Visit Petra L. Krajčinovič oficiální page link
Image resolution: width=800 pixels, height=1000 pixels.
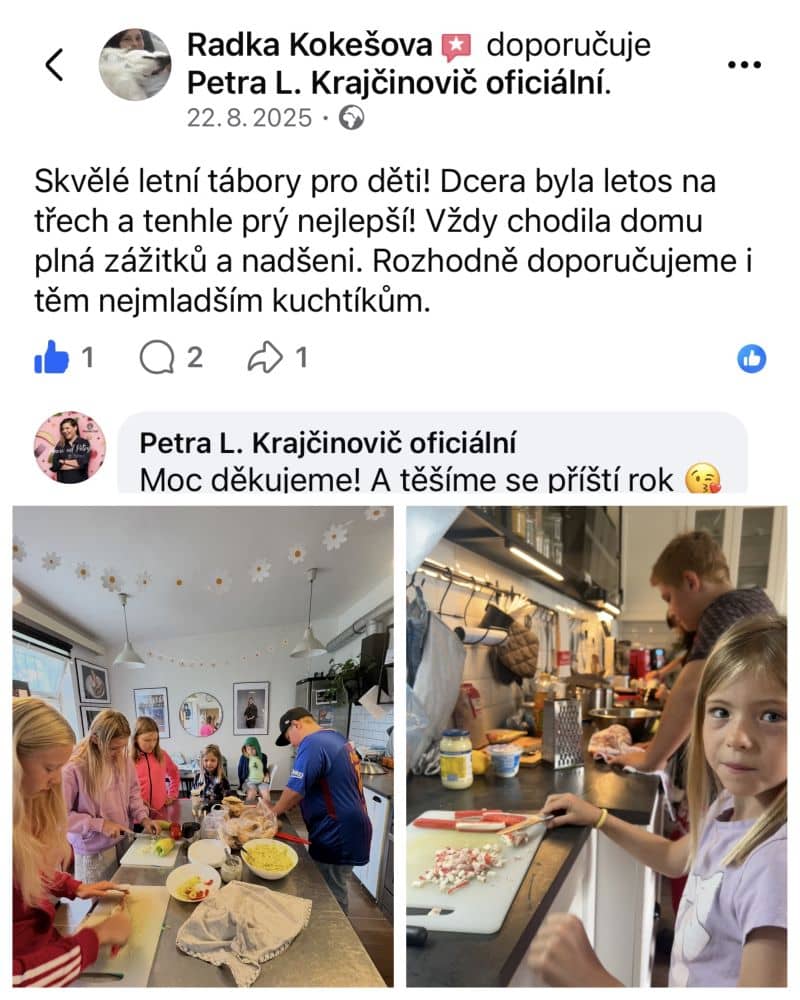399,83
